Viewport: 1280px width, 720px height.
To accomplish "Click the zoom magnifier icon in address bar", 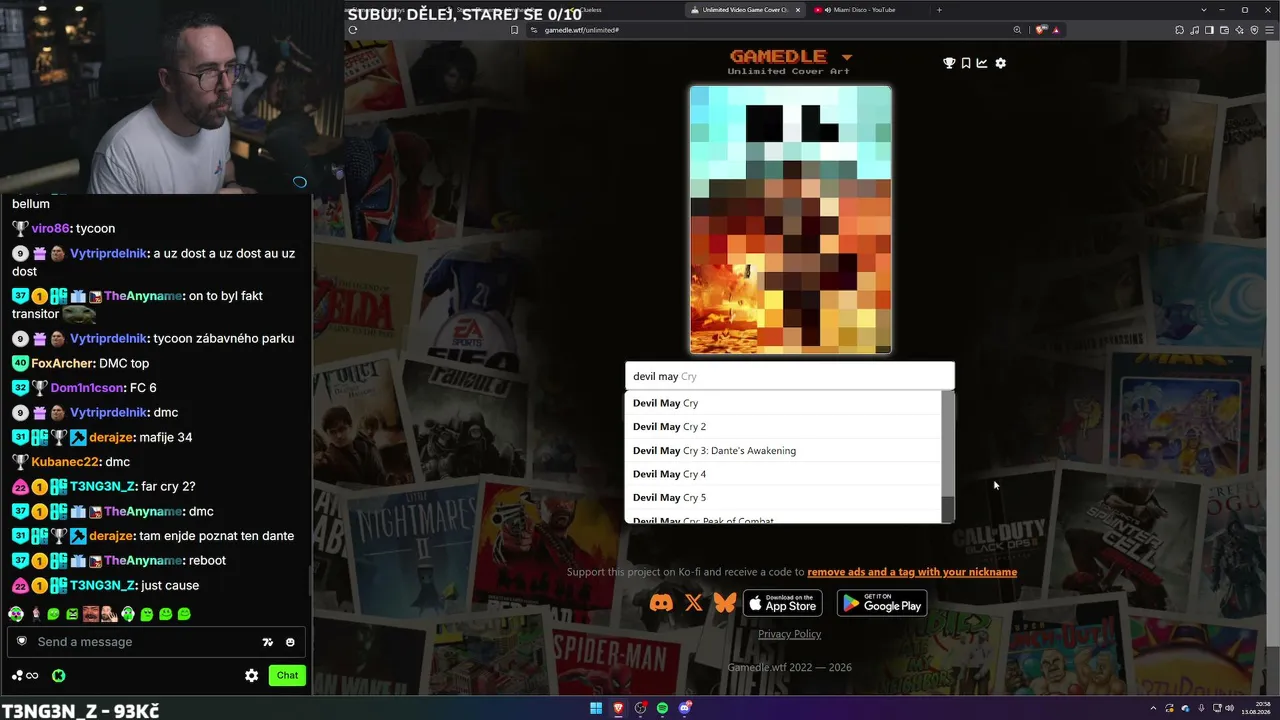I will [x=1017, y=30].
